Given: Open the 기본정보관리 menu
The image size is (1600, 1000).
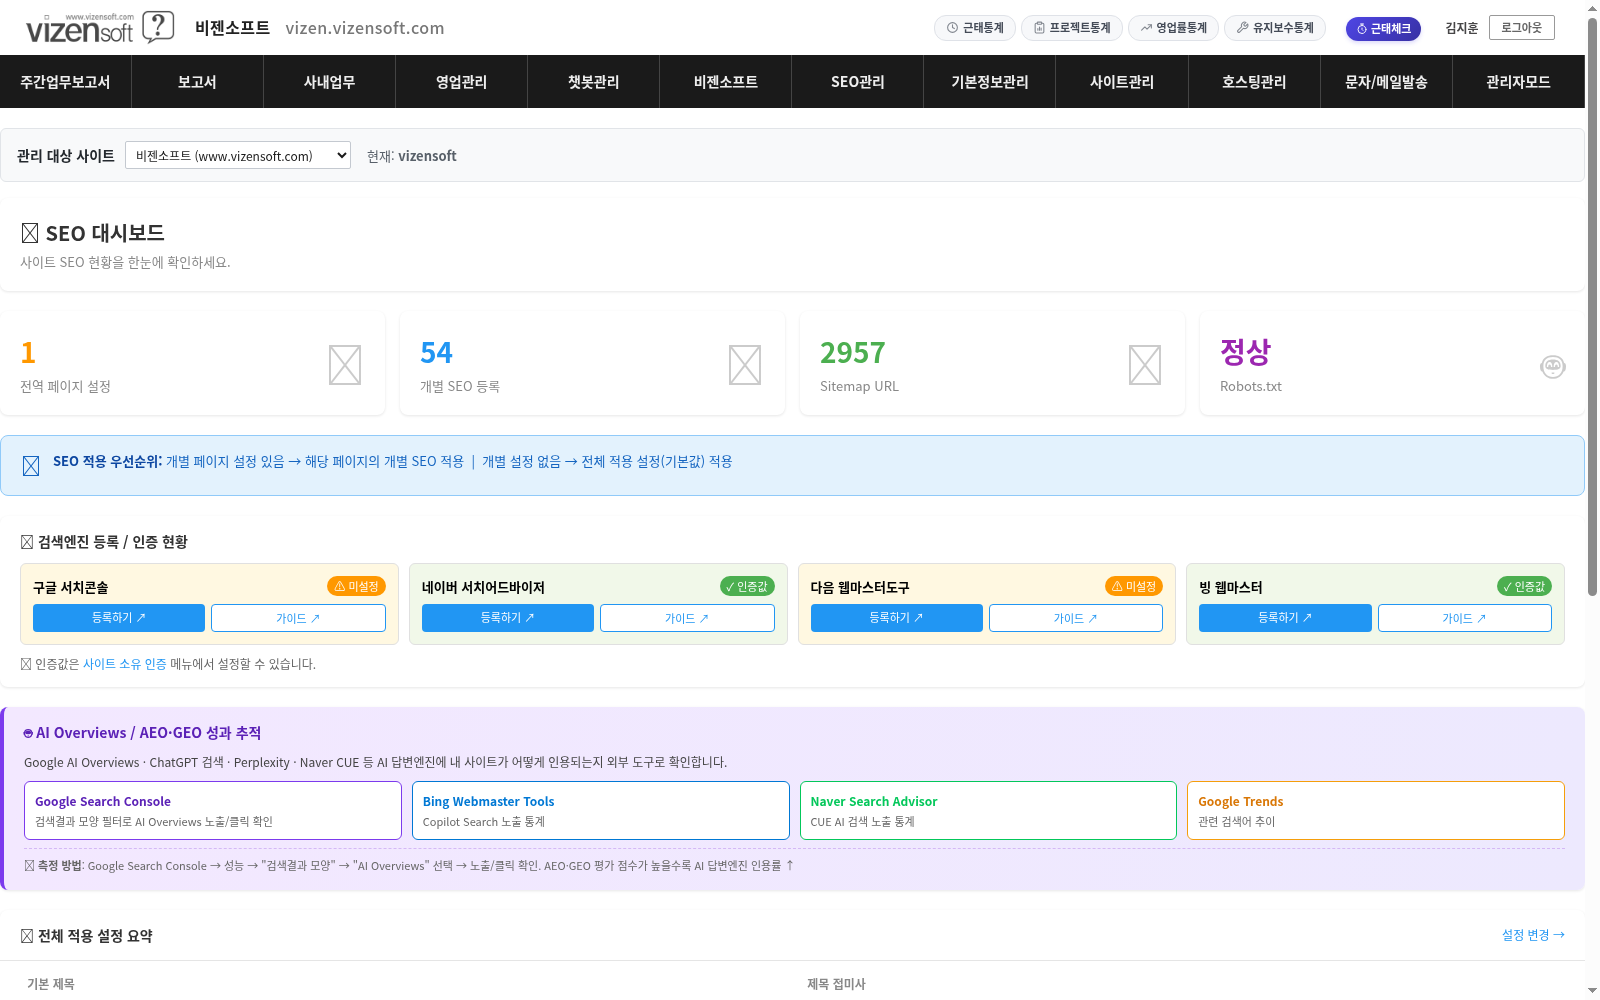Looking at the screenshot, I should click(x=990, y=82).
